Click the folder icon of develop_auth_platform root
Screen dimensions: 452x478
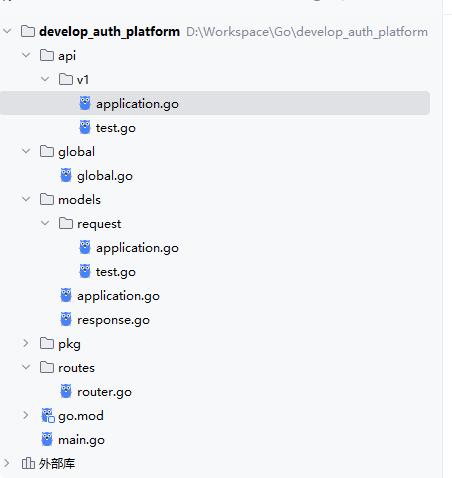click(x=28, y=31)
